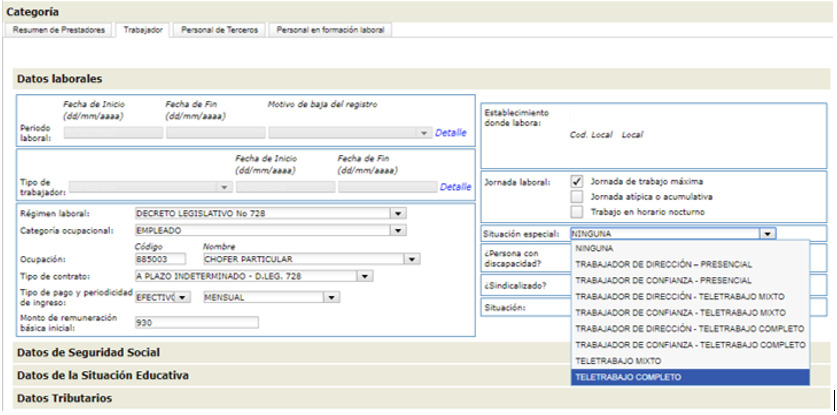Open the Régimen laboral dropdown
Image resolution: width=837 pixels, height=415 pixels.
coord(398,214)
